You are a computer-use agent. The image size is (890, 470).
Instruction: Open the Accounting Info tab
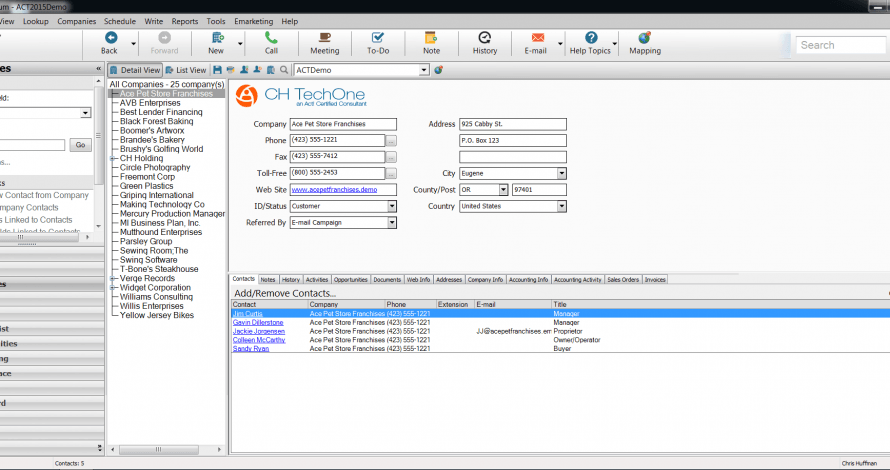(528, 279)
